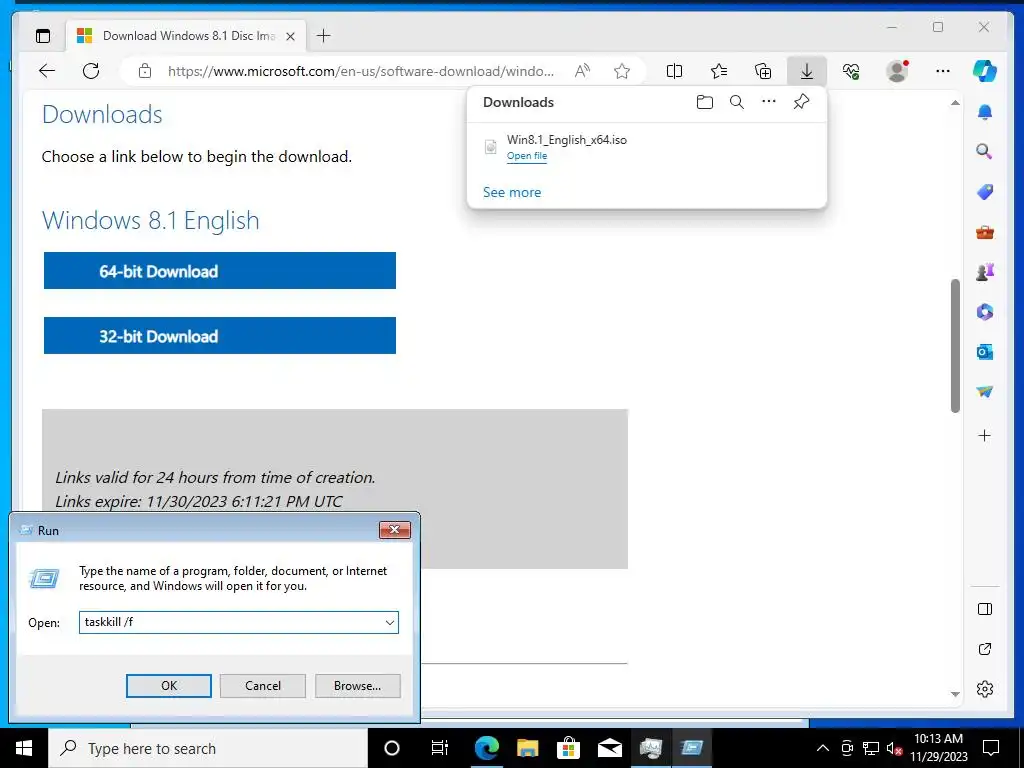Close the Run dialog with red X
This screenshot has width=1024, height=768.
(394, 530)
